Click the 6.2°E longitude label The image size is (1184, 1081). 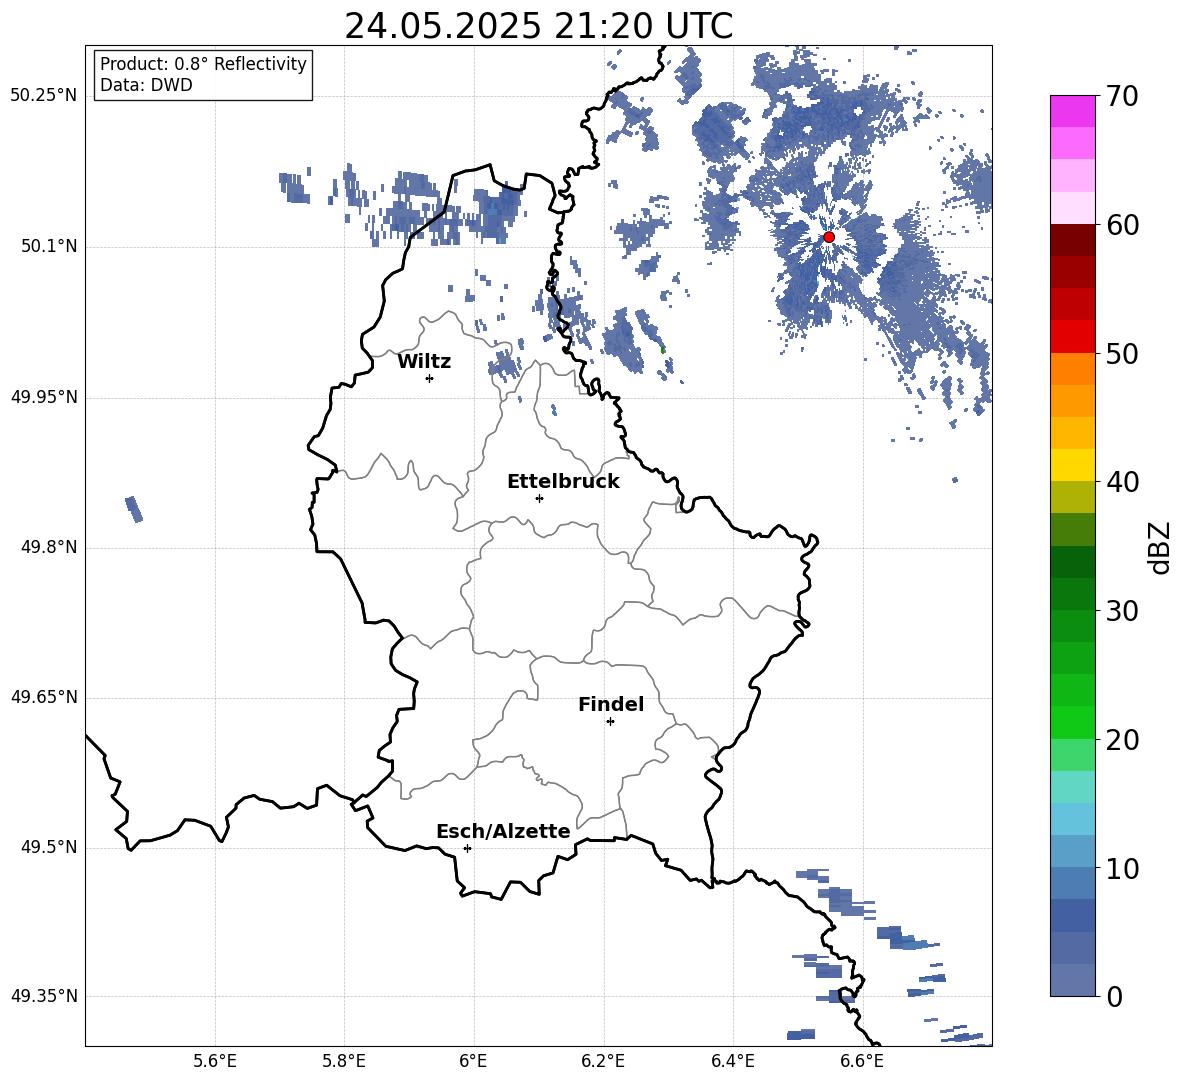[x=603, y=1061]
